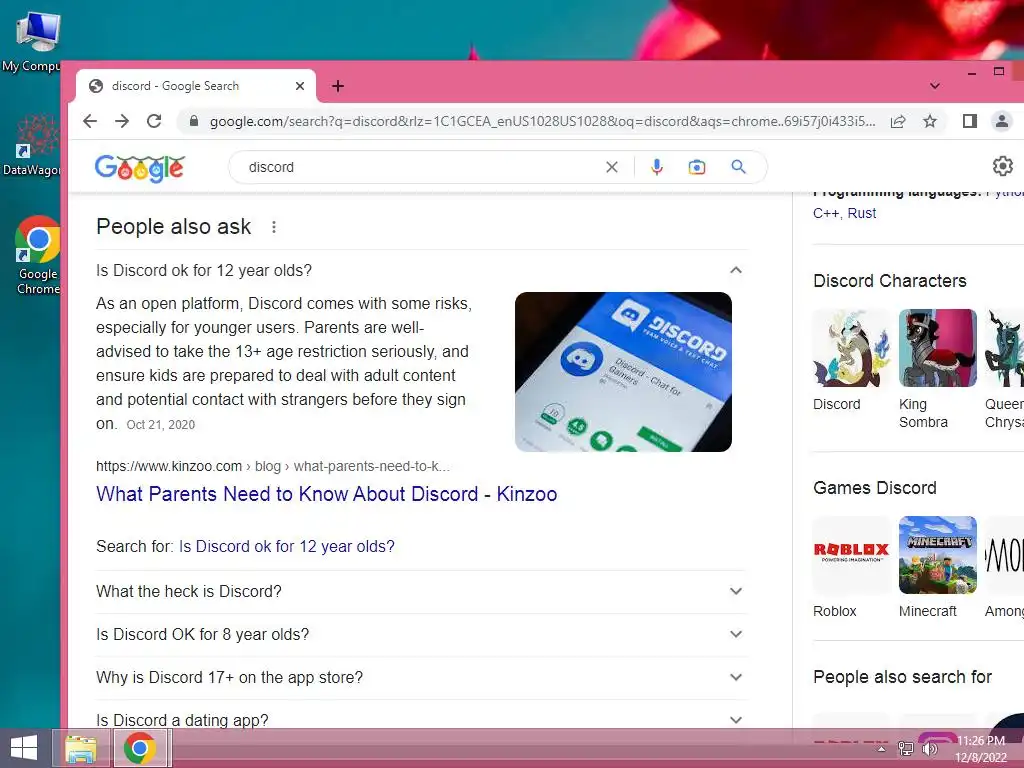Open 'What Parents Need to Know About Discord - Kinzoo'
Viewport: 1024px width, 768px height.
327,494
